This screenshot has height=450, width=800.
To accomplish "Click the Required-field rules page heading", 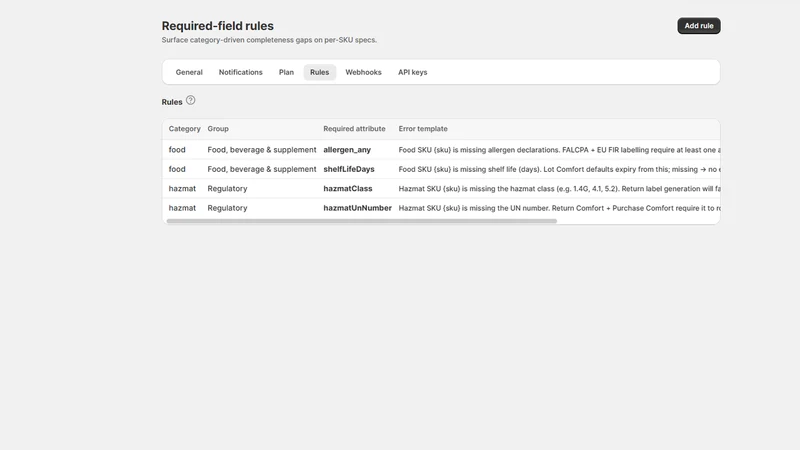I will coord(217,26).
